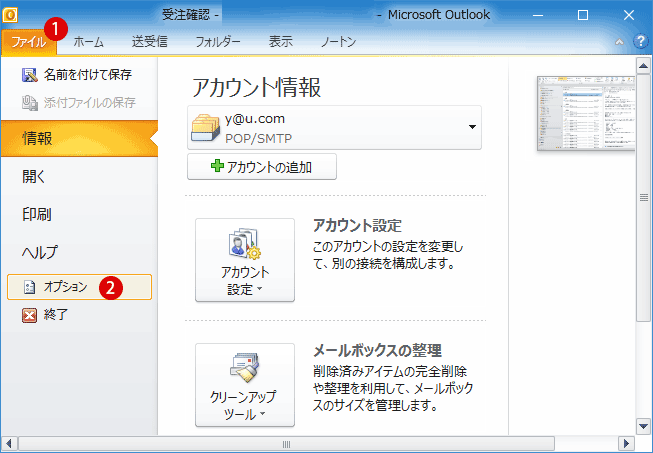Open Help with the question mark icon

641,41
